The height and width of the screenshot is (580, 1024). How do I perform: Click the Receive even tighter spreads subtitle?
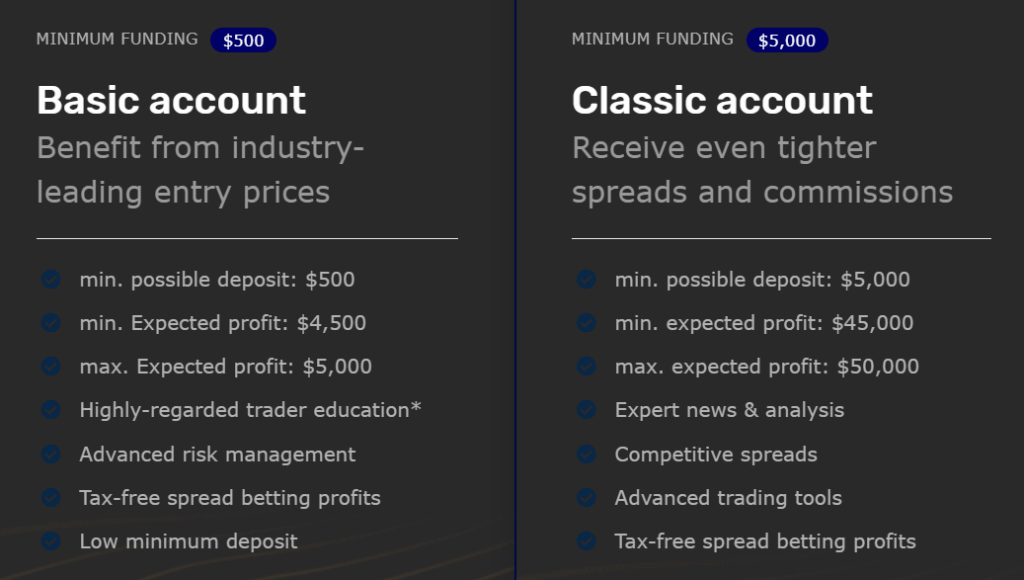point(762,170)
